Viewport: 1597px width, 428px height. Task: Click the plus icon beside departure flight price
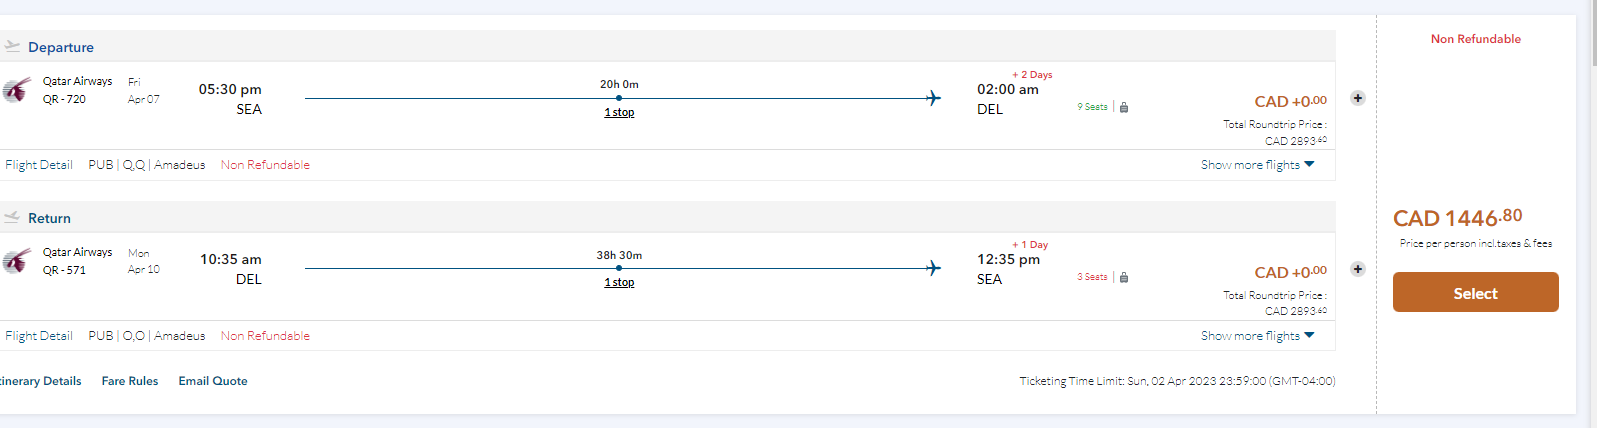click(1357, 98)
